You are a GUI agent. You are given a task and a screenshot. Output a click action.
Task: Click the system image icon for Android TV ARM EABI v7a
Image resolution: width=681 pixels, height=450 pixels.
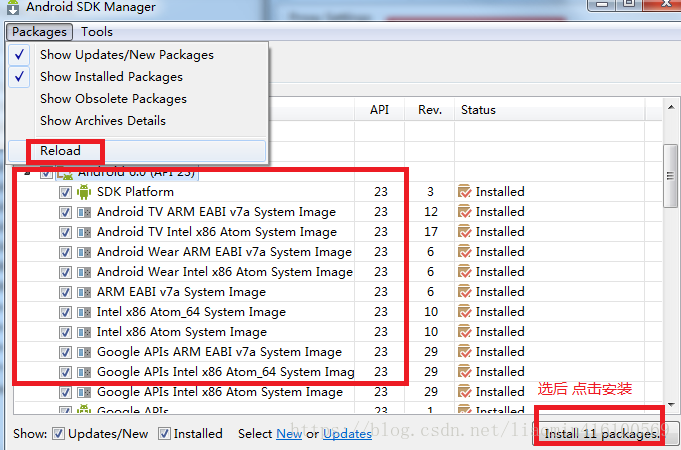(x=84, y=212)
